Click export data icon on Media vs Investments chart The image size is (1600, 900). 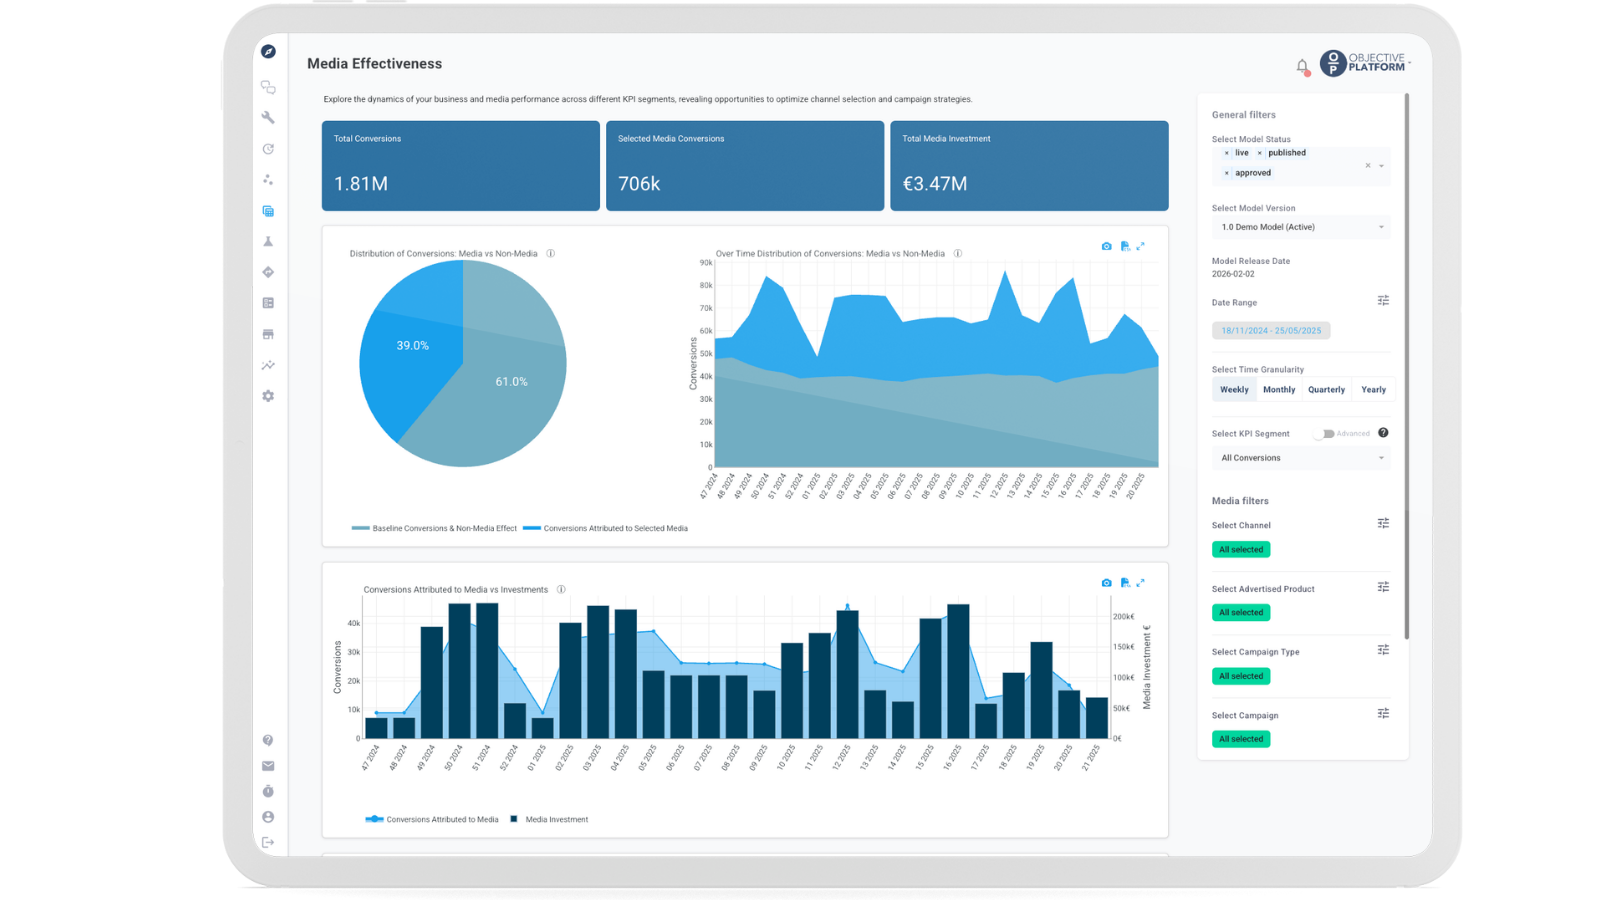coord(1125,583)
